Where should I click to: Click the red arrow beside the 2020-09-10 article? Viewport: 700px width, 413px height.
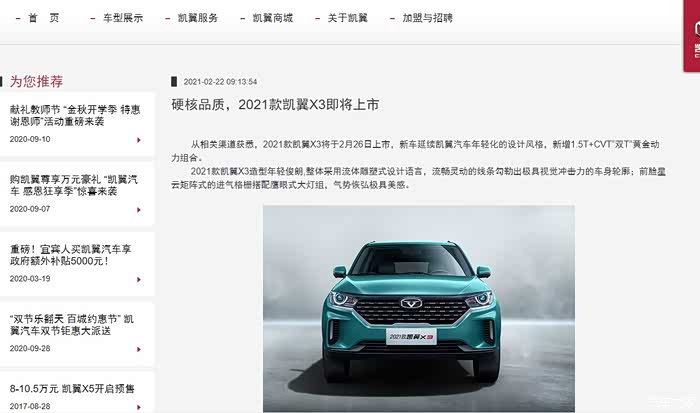point(139,140)
